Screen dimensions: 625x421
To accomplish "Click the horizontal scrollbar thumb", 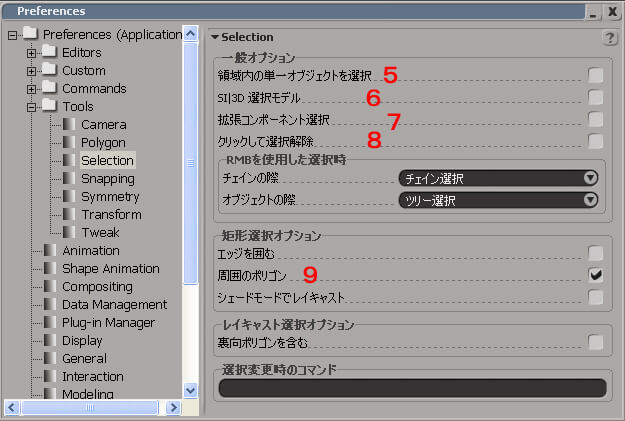I will 90,407.
